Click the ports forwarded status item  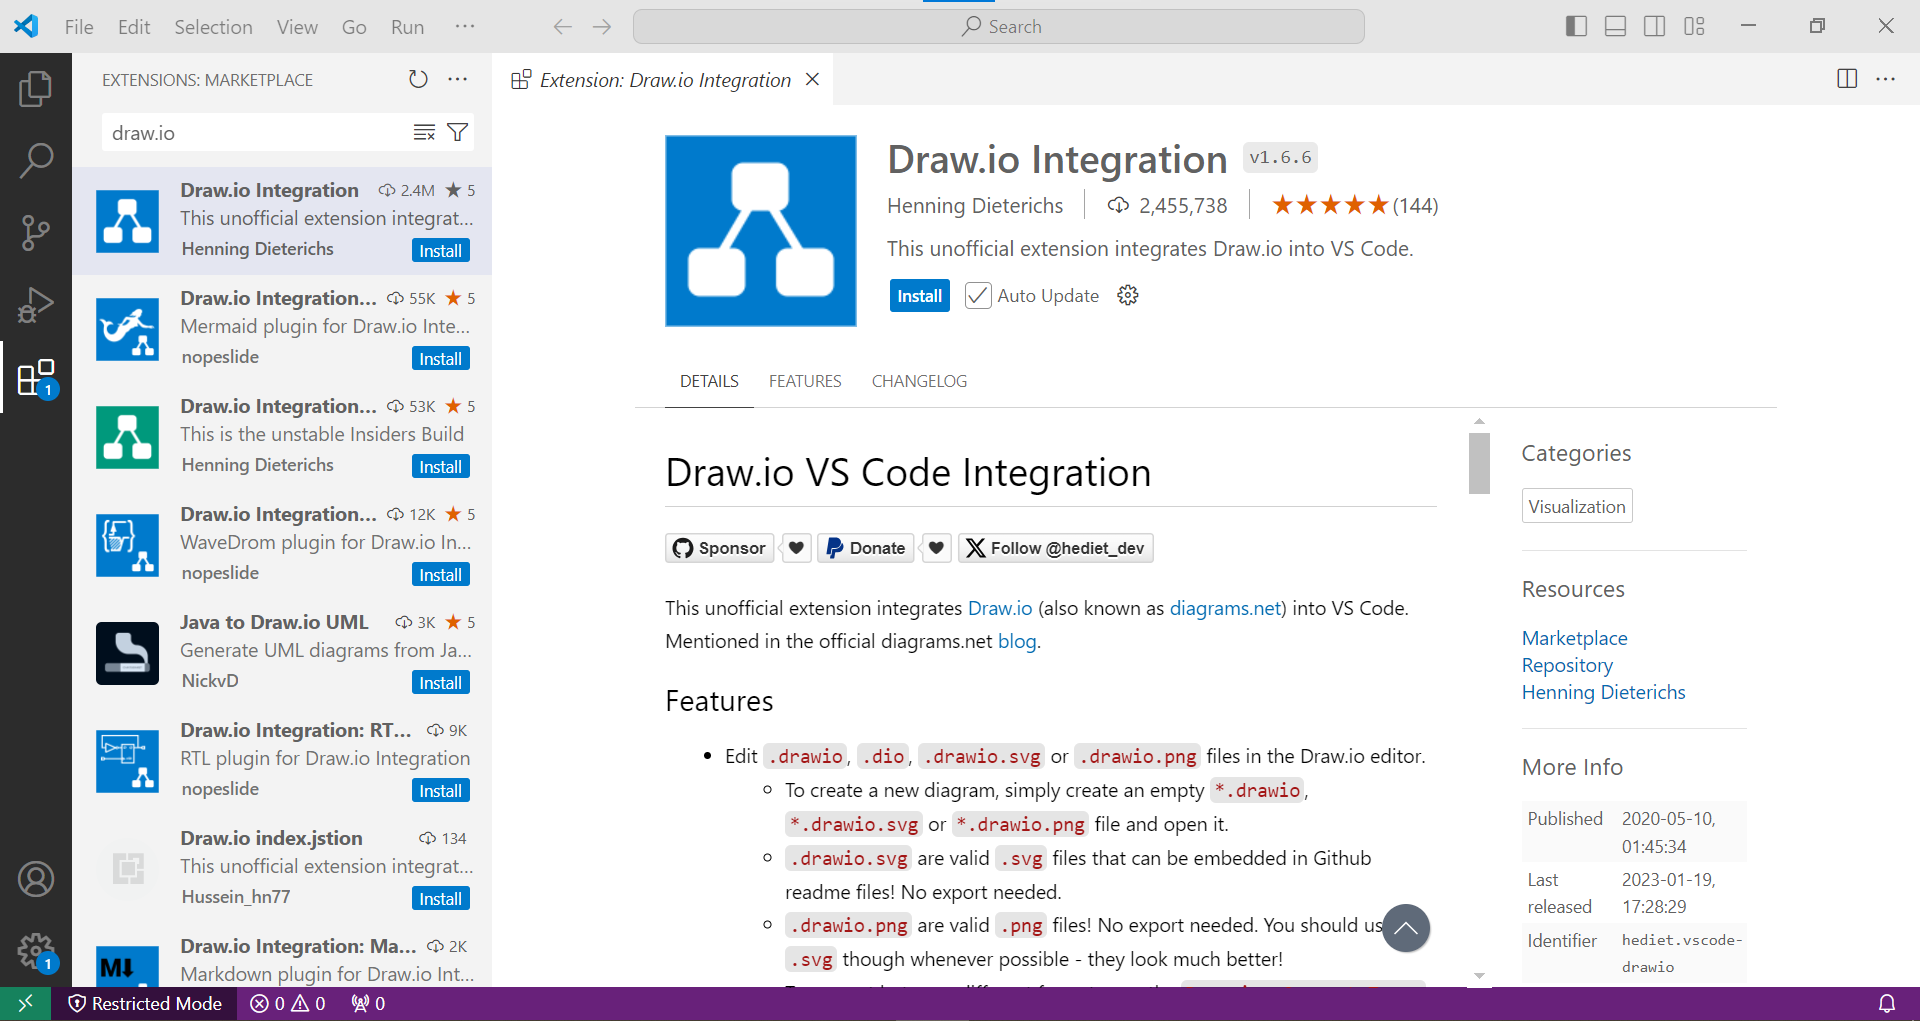click(x=368, y=1003)
